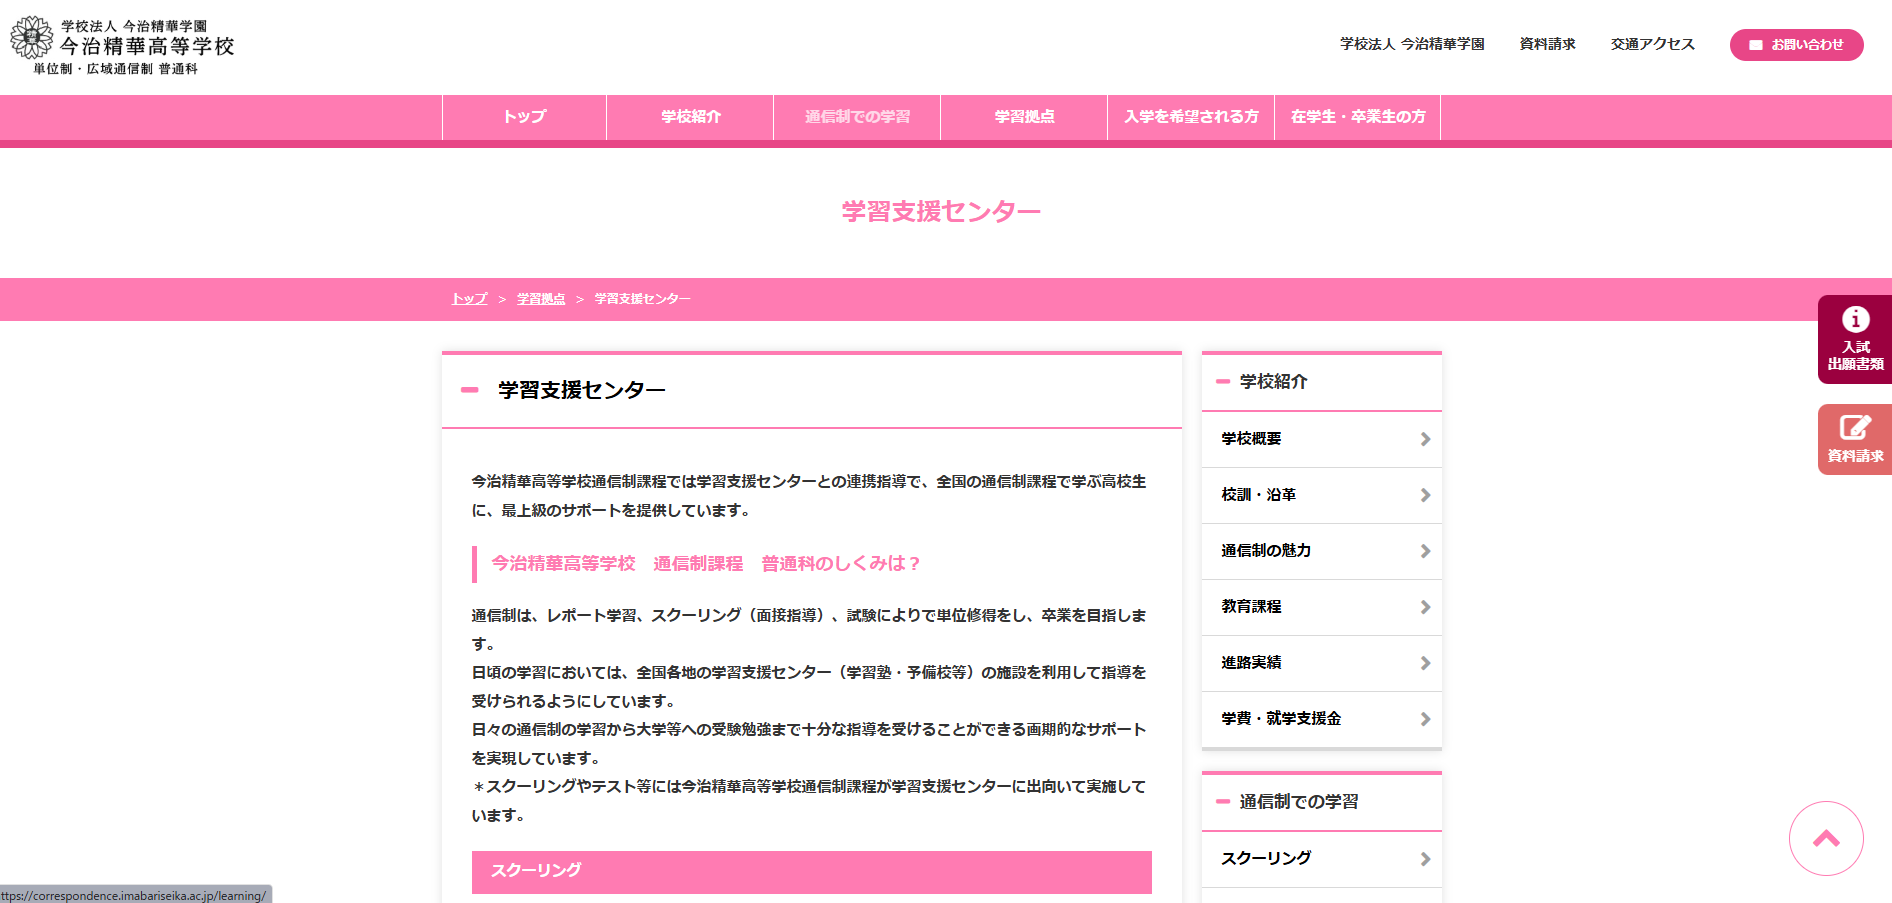Image resolution: width=1892 pixels, height=903 pixels.
Task: Click the scroll-to-top arrow circle
Action: pyautogui.click(x=1826, y=838)
